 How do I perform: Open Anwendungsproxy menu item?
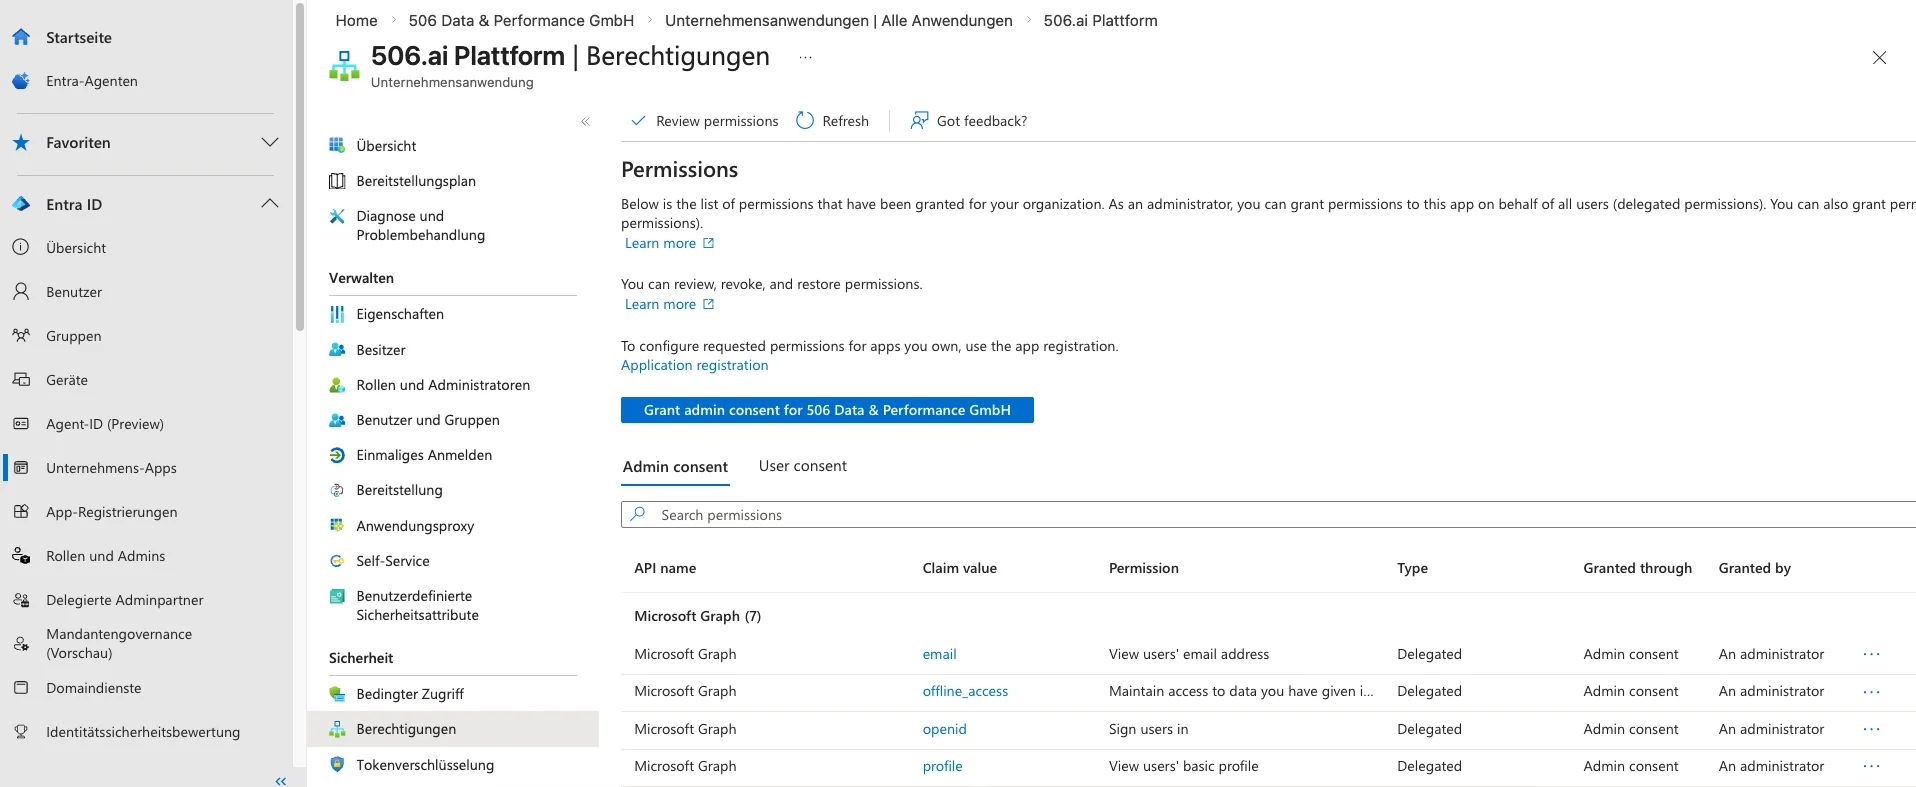point(415,526)
